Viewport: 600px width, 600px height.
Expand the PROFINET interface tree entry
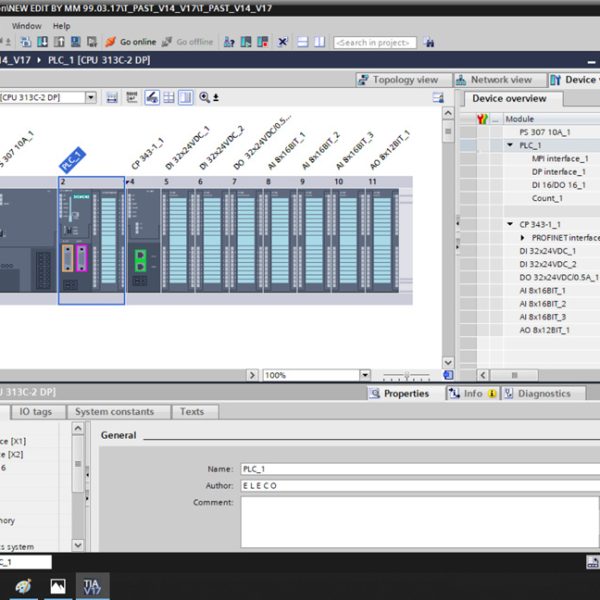[x=522, y=238]
